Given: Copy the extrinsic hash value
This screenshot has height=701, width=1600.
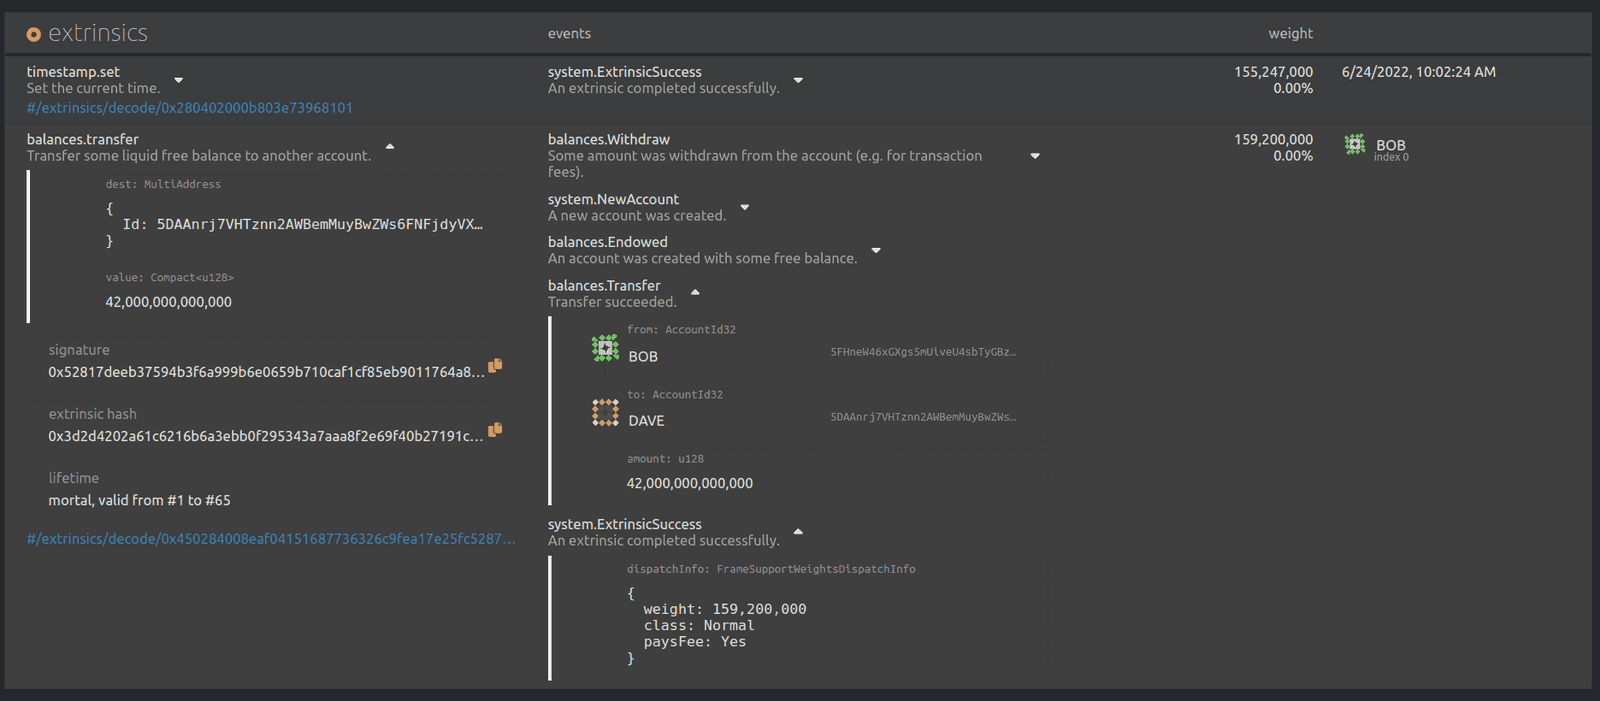Looking at the screenshot, I should pos(495,430).
